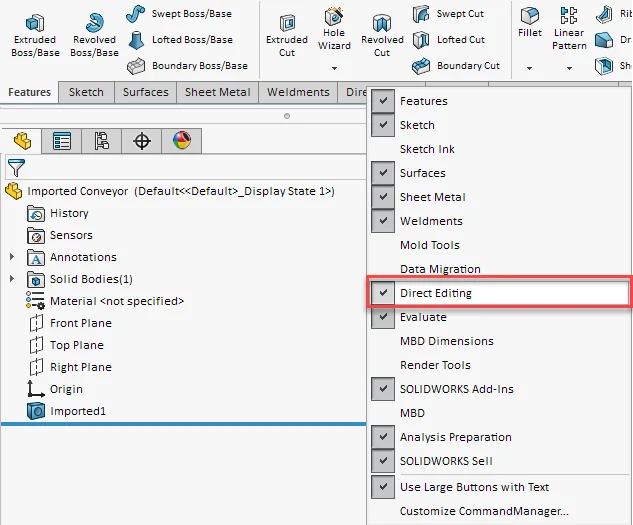Select the Extruded Cut tool

click(287, 36)
